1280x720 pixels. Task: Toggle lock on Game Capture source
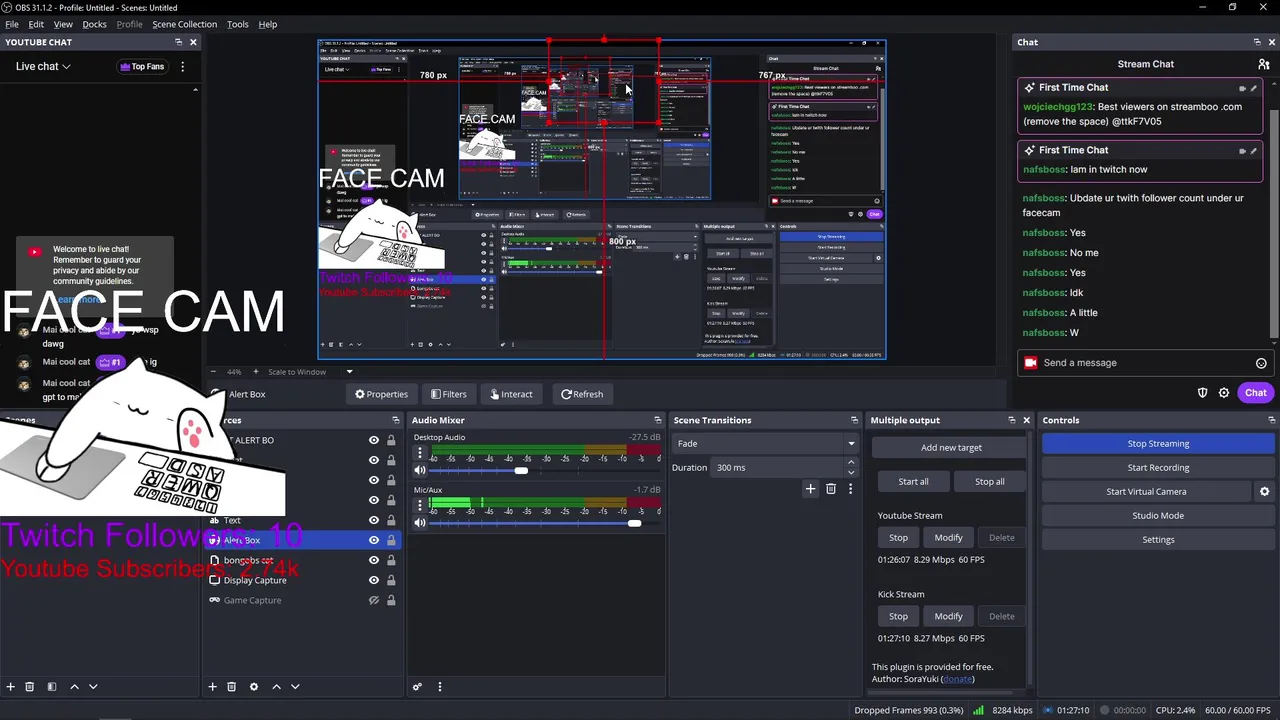[391, 600]
